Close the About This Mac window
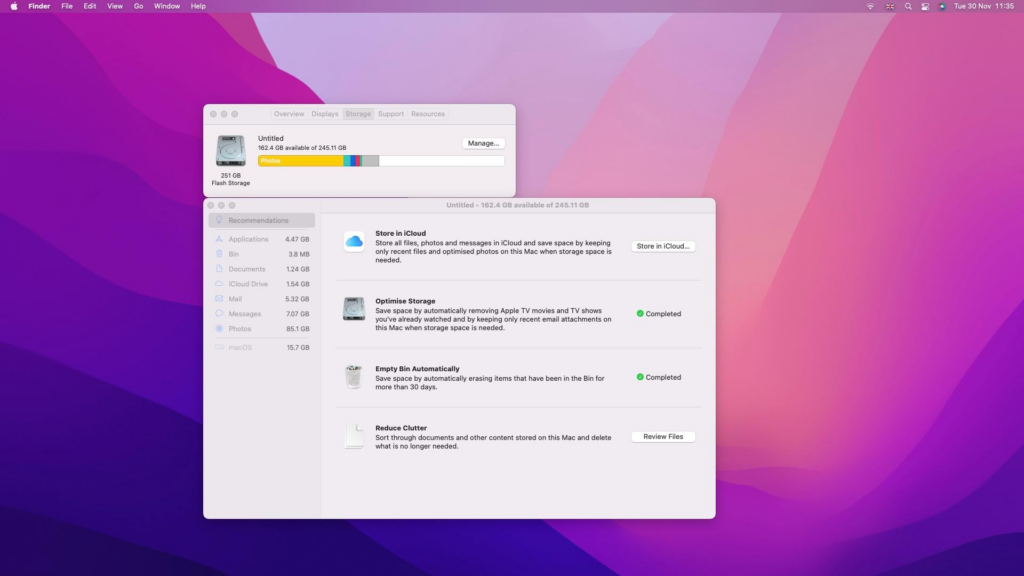Viewport: 1024px width, 576px height. click(x=214, y=114)
